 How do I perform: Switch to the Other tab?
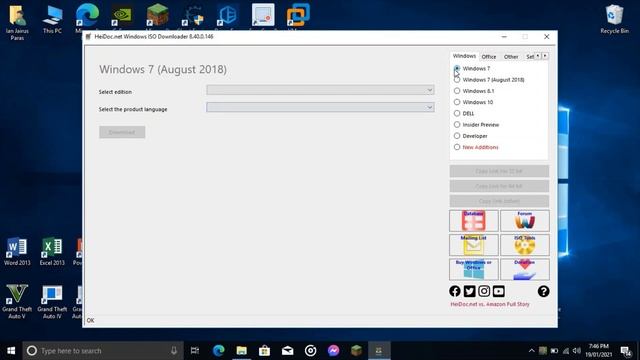[511, 57]
